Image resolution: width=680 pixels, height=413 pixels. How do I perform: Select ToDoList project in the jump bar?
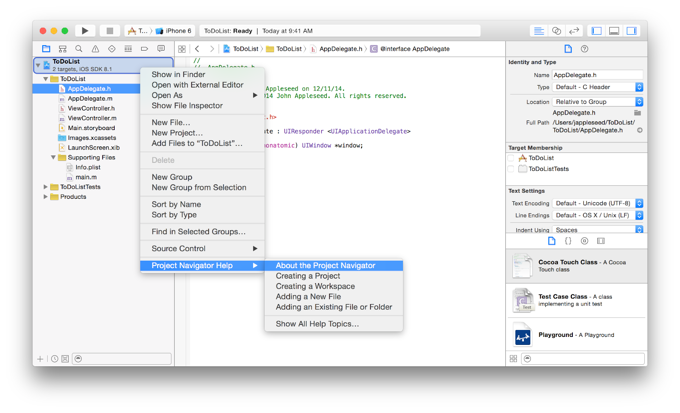[x=241, y=49]
